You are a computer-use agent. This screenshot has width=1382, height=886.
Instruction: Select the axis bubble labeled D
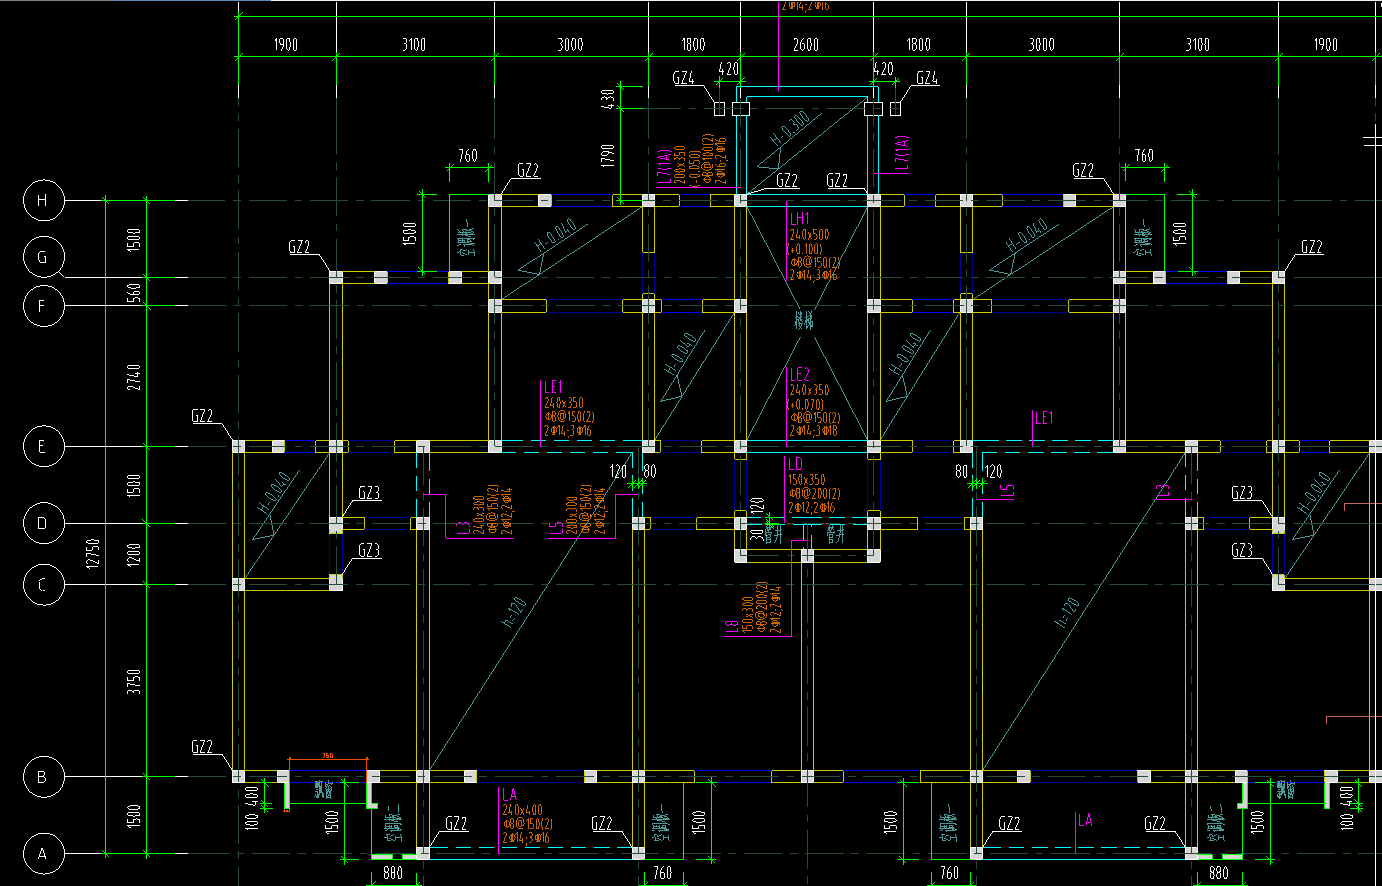pyautogui.click(x=42, y=523)
